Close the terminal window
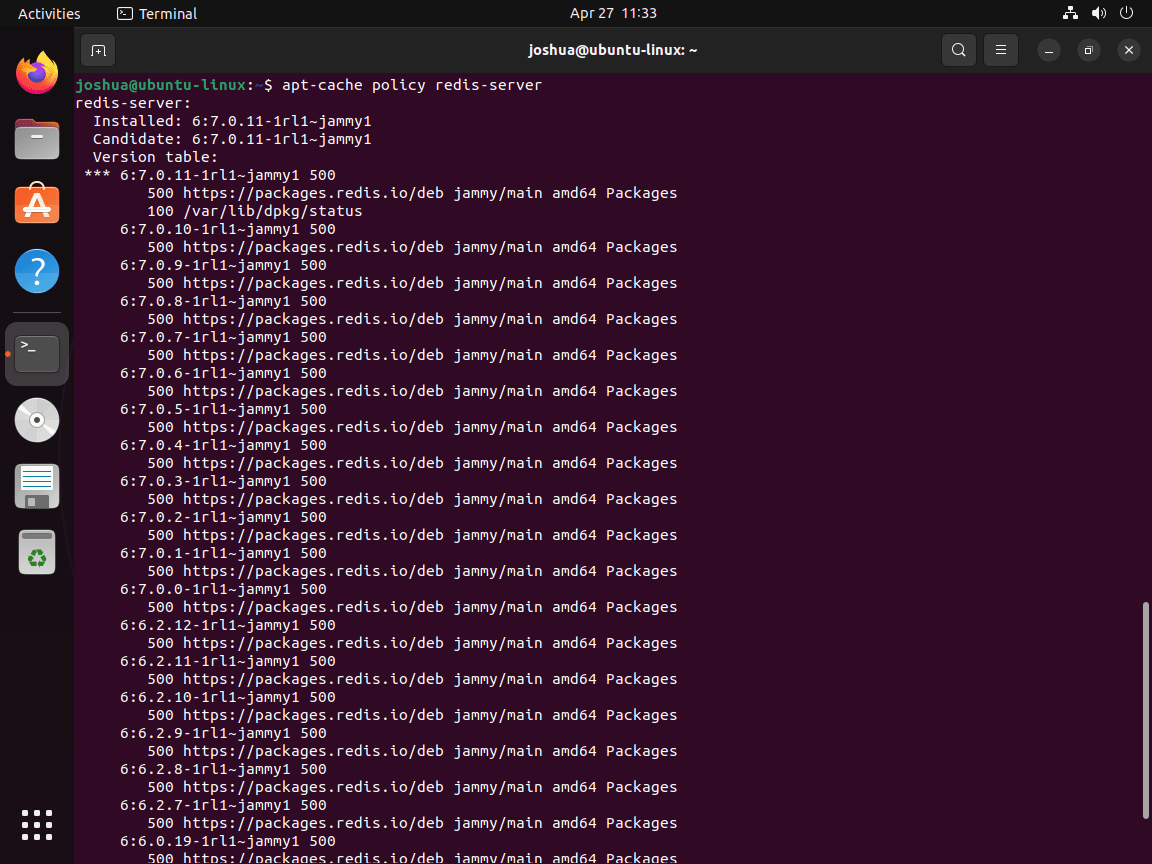This screenshot has width=1152, height=864. [x=1129, y=50]
